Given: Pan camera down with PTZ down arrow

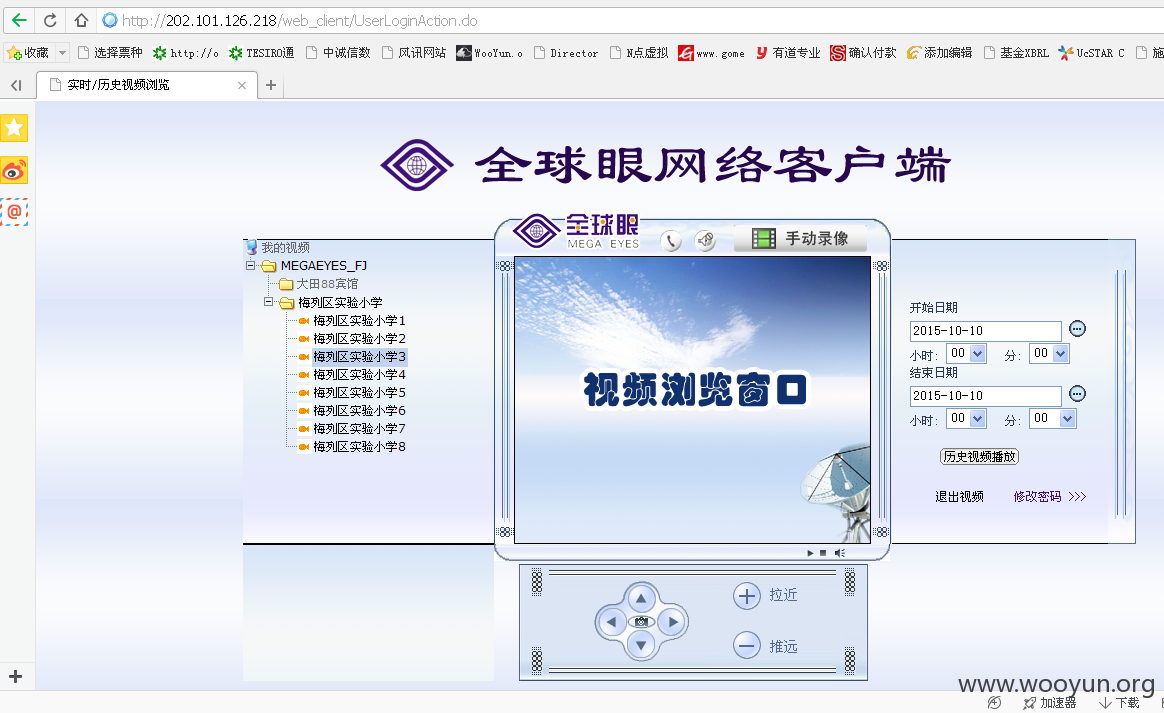Looking at the screenshot, I should [641, 645].
